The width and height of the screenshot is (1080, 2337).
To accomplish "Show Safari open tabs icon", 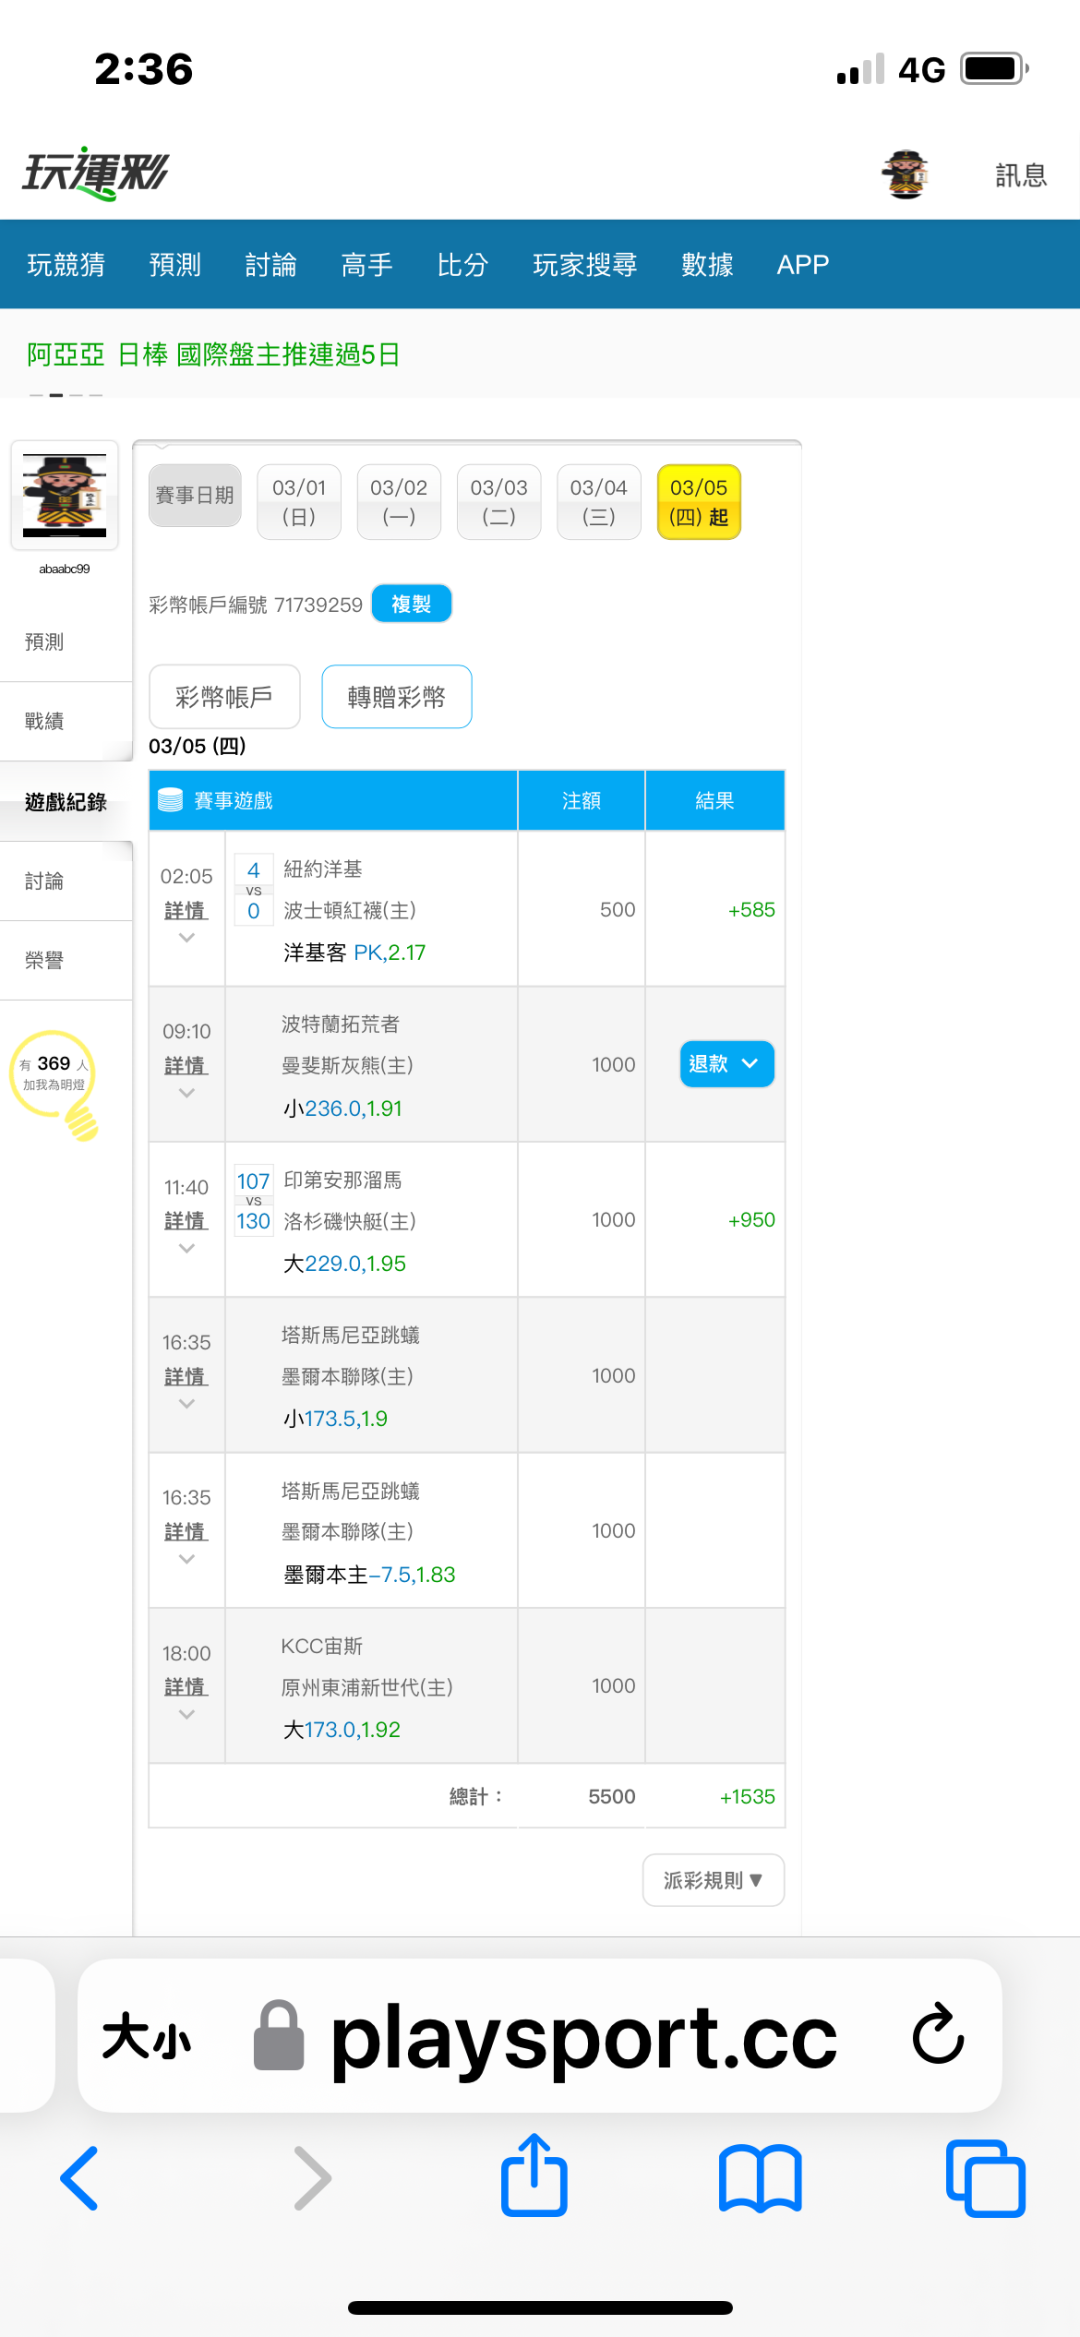I will point(985,2178).
